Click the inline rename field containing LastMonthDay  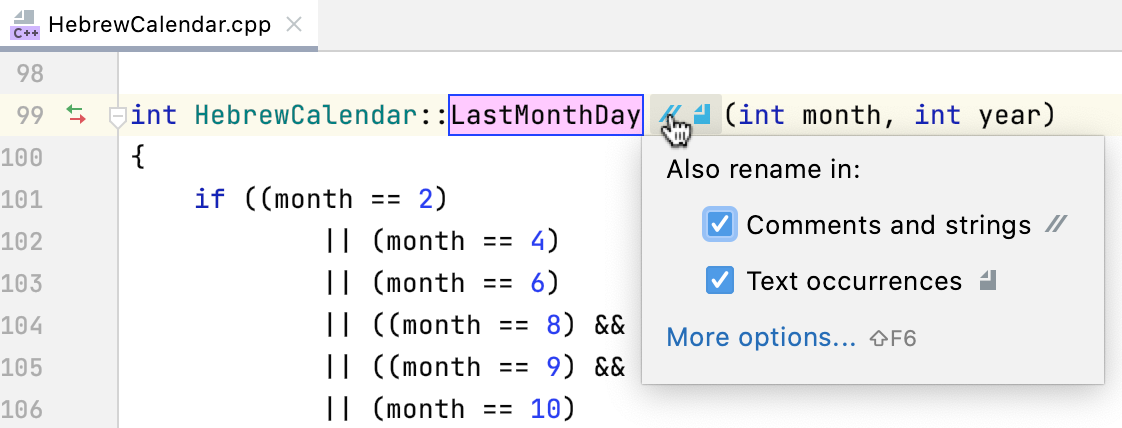545,116
